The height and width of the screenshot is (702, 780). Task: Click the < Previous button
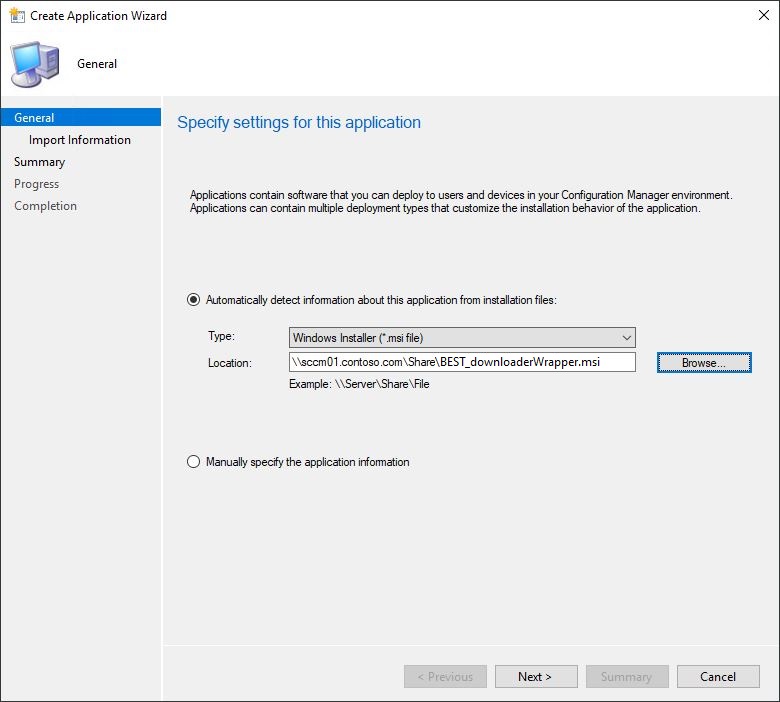(445, 677)
